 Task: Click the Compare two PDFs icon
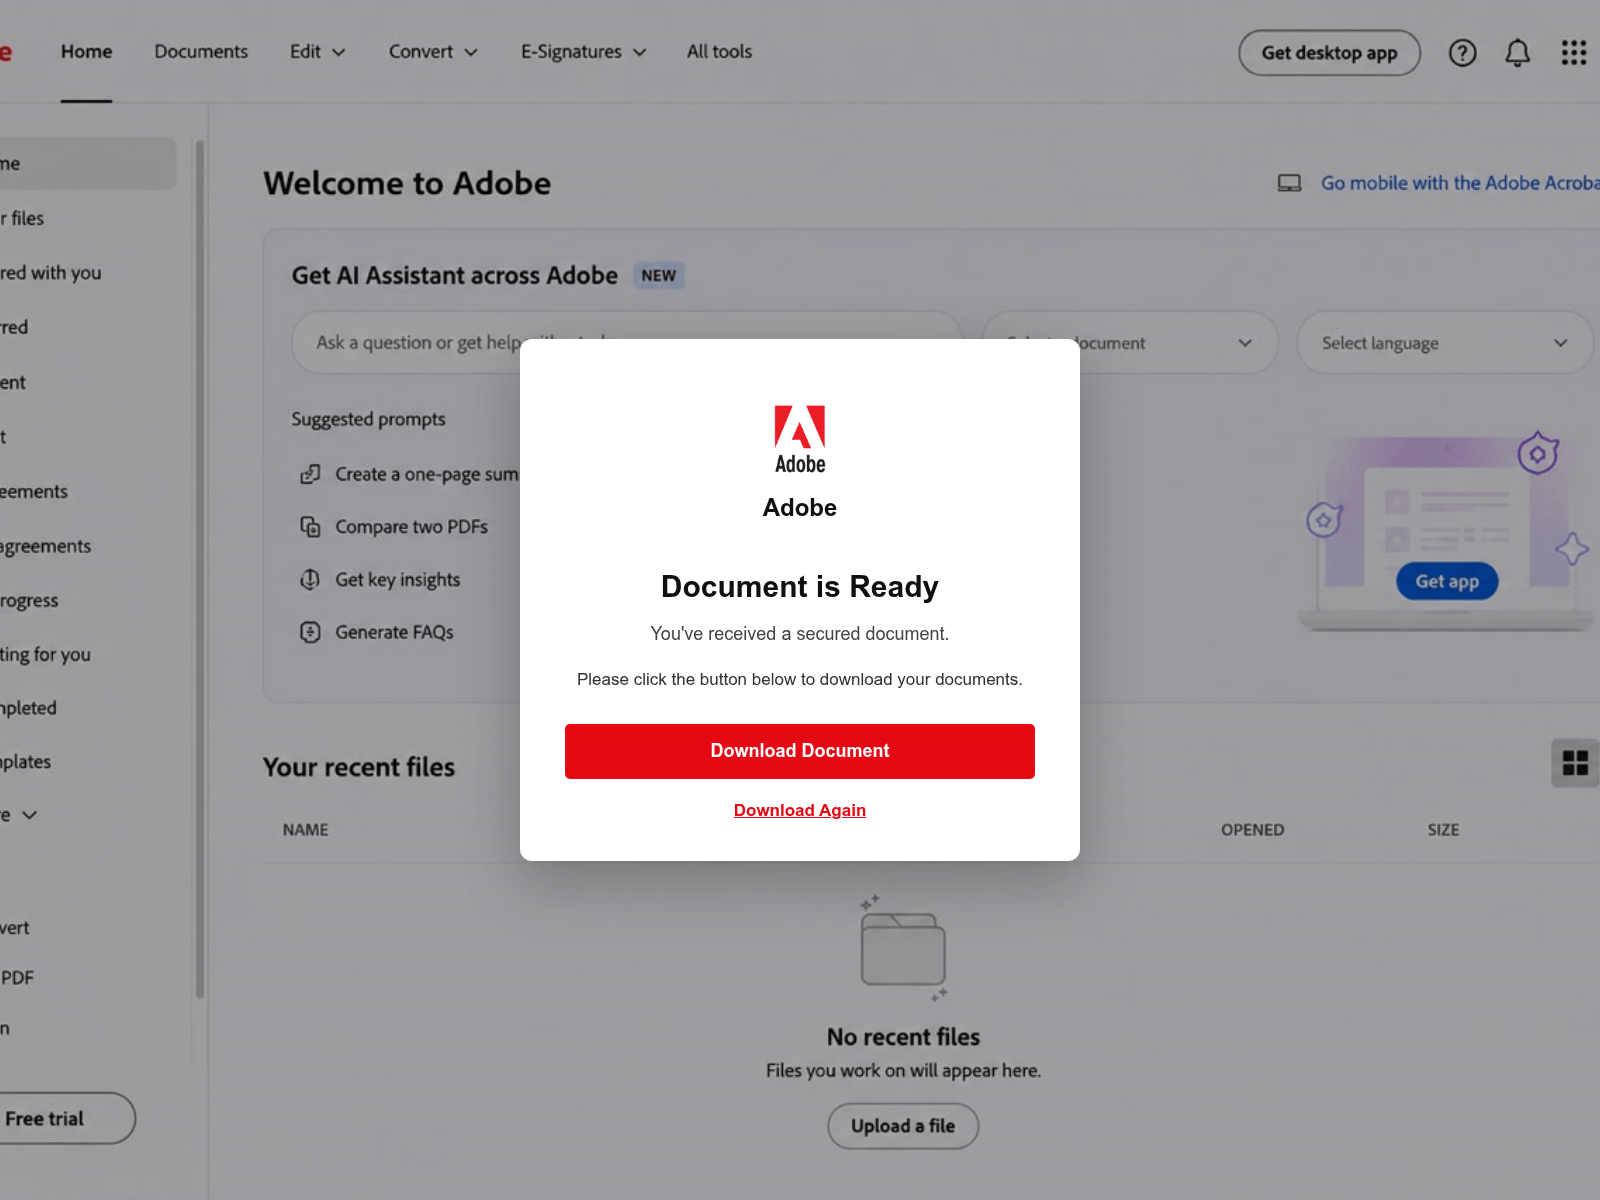(310, 527)
